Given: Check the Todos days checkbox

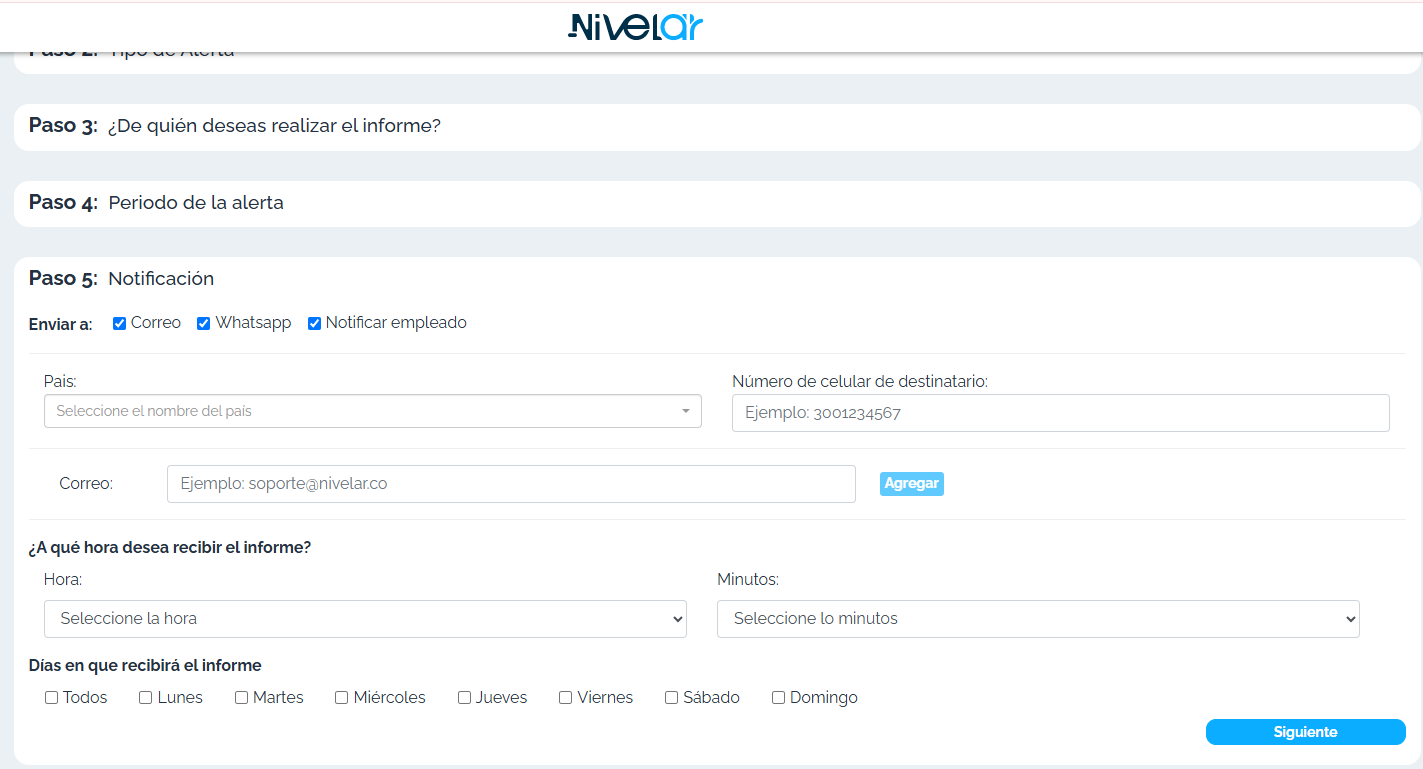Looking at the screenshot, I should point(52,698).
